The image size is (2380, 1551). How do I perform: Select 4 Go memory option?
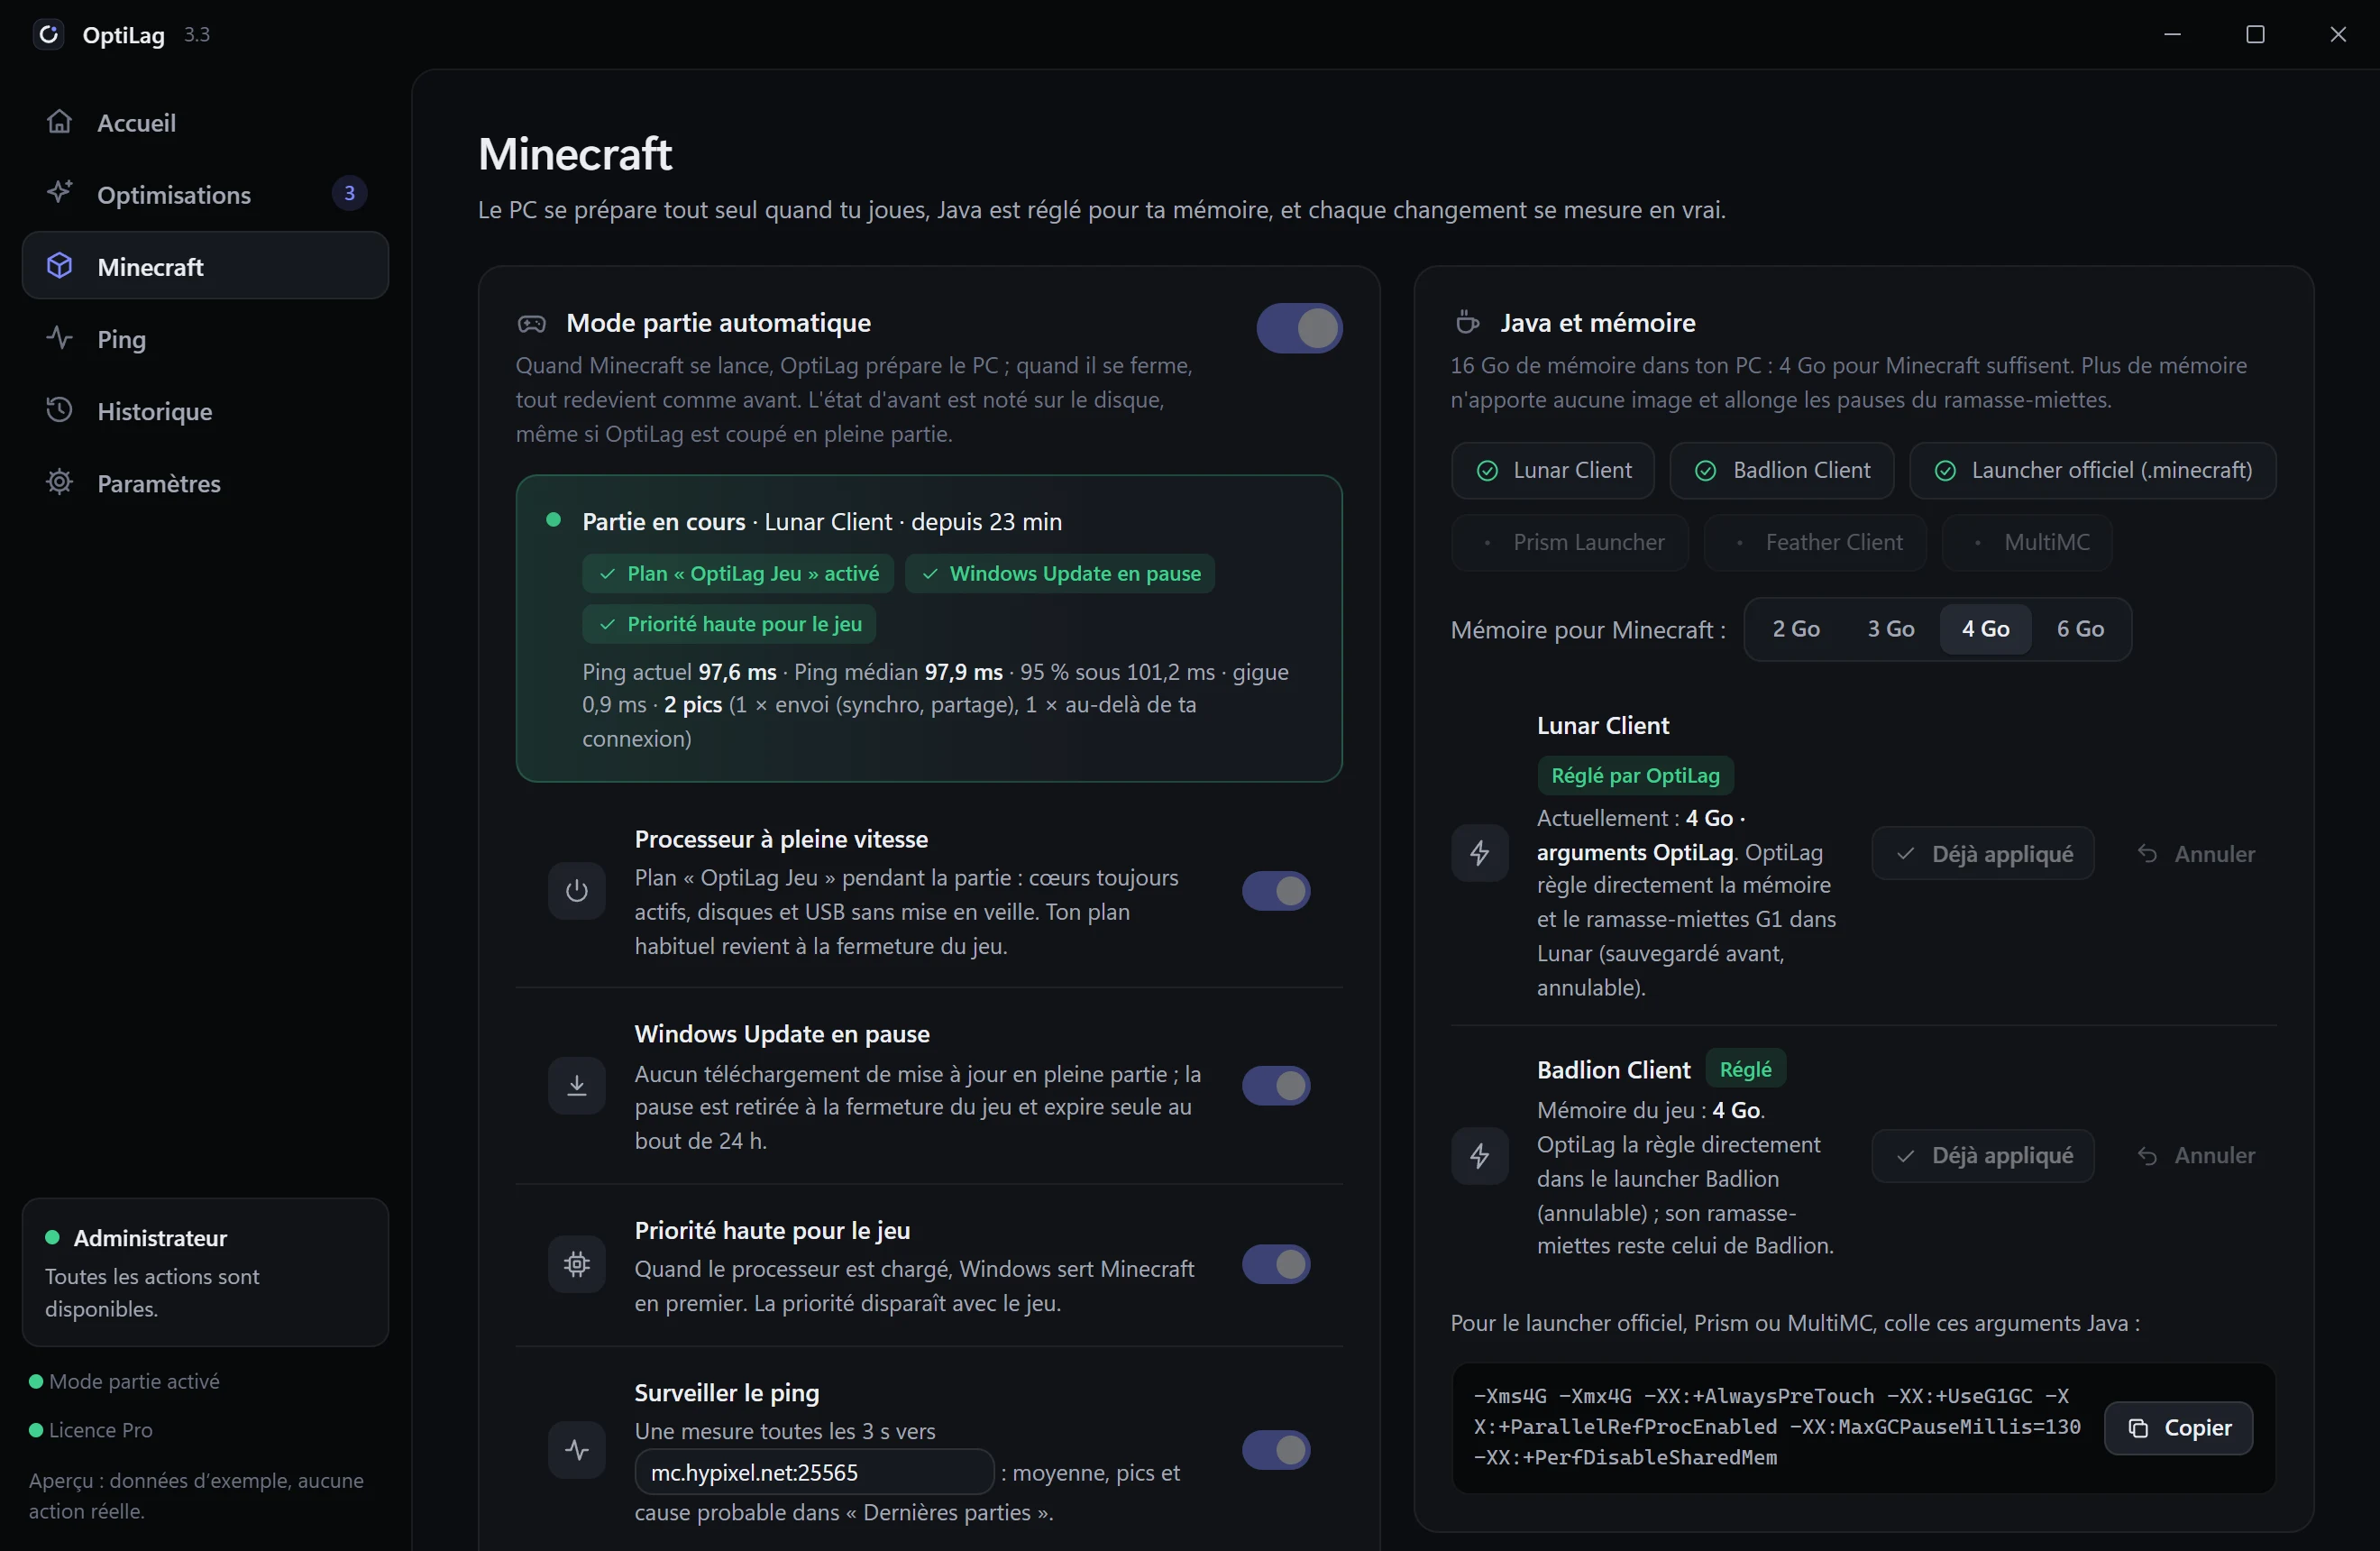pyautogui.click(x=1986, y=629)
